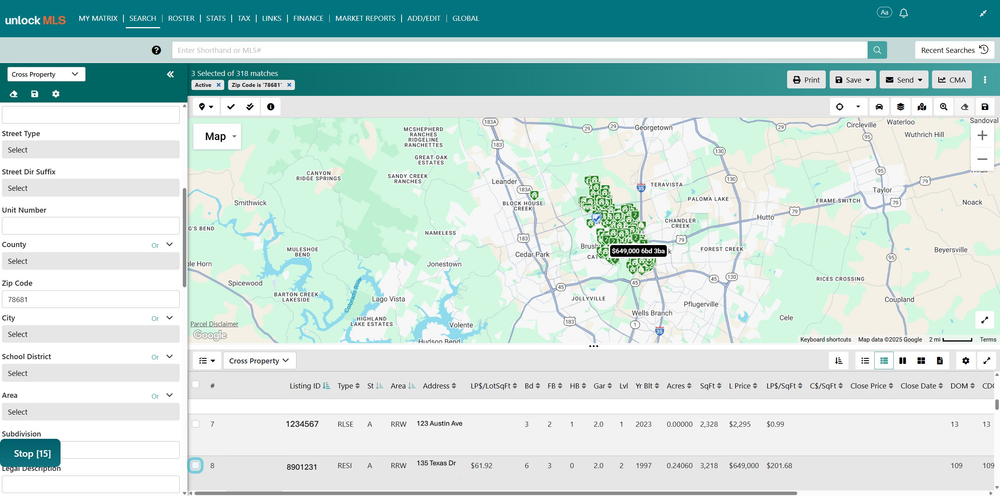
Task: Erase map shapes with the map eraser icon
Action: 964,106
